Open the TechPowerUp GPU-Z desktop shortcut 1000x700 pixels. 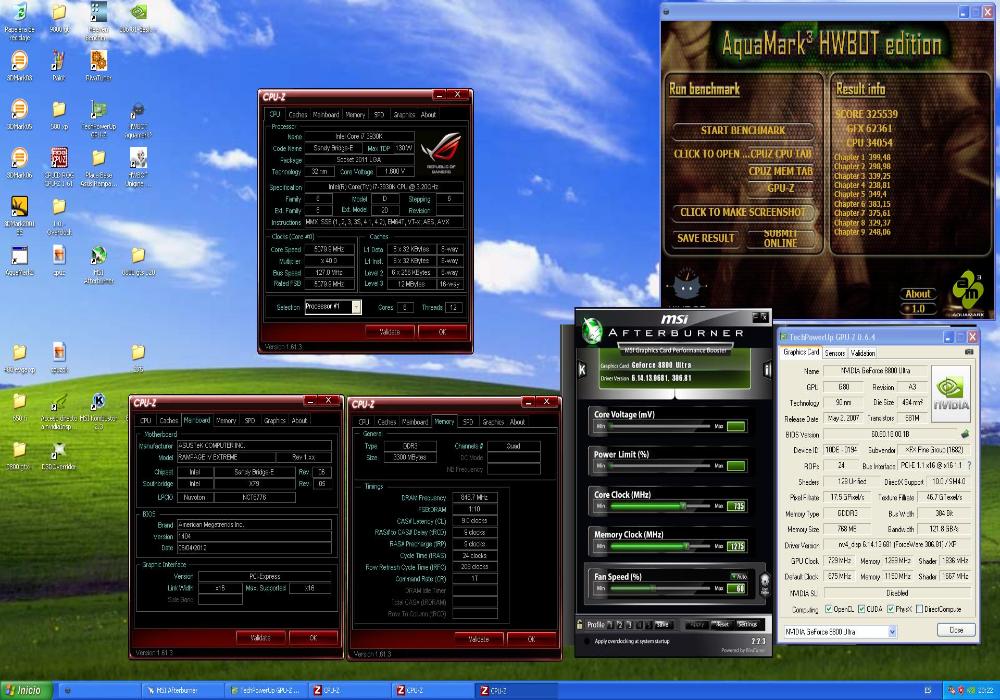point(98,118)
